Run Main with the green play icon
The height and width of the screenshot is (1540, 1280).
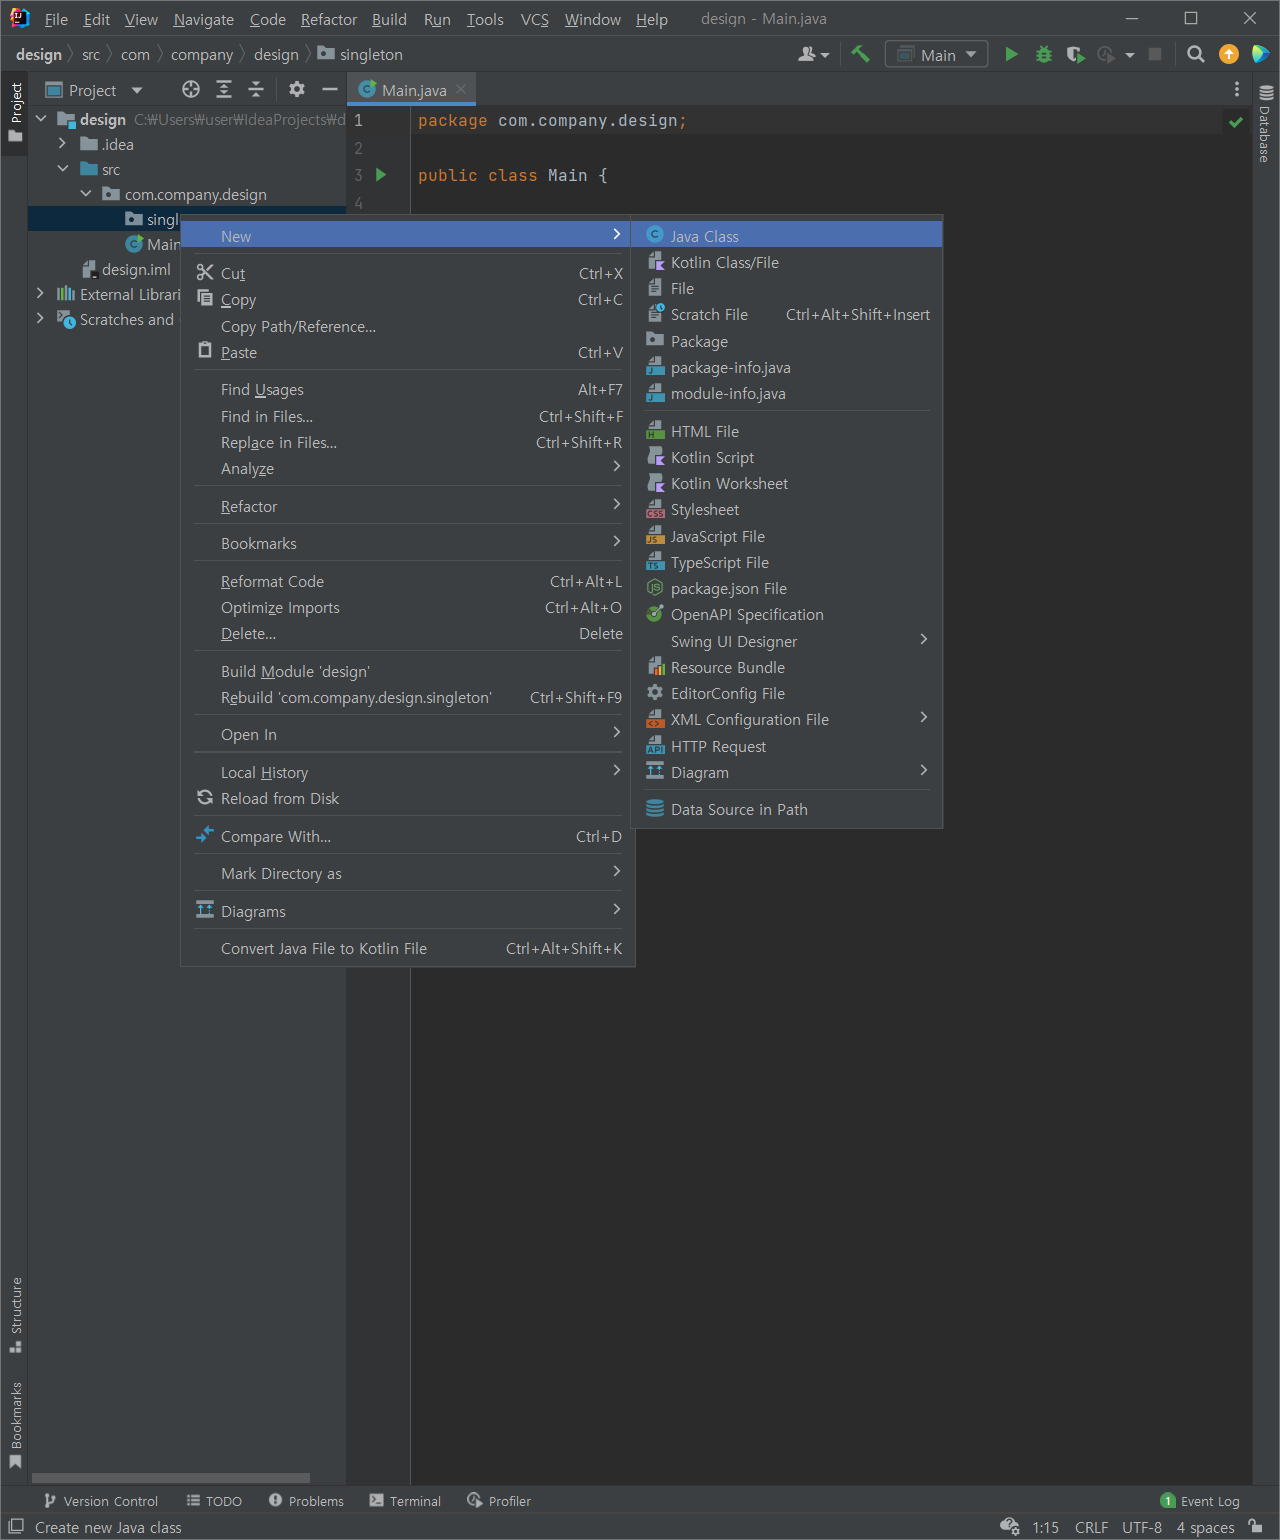click(1011, 54)
